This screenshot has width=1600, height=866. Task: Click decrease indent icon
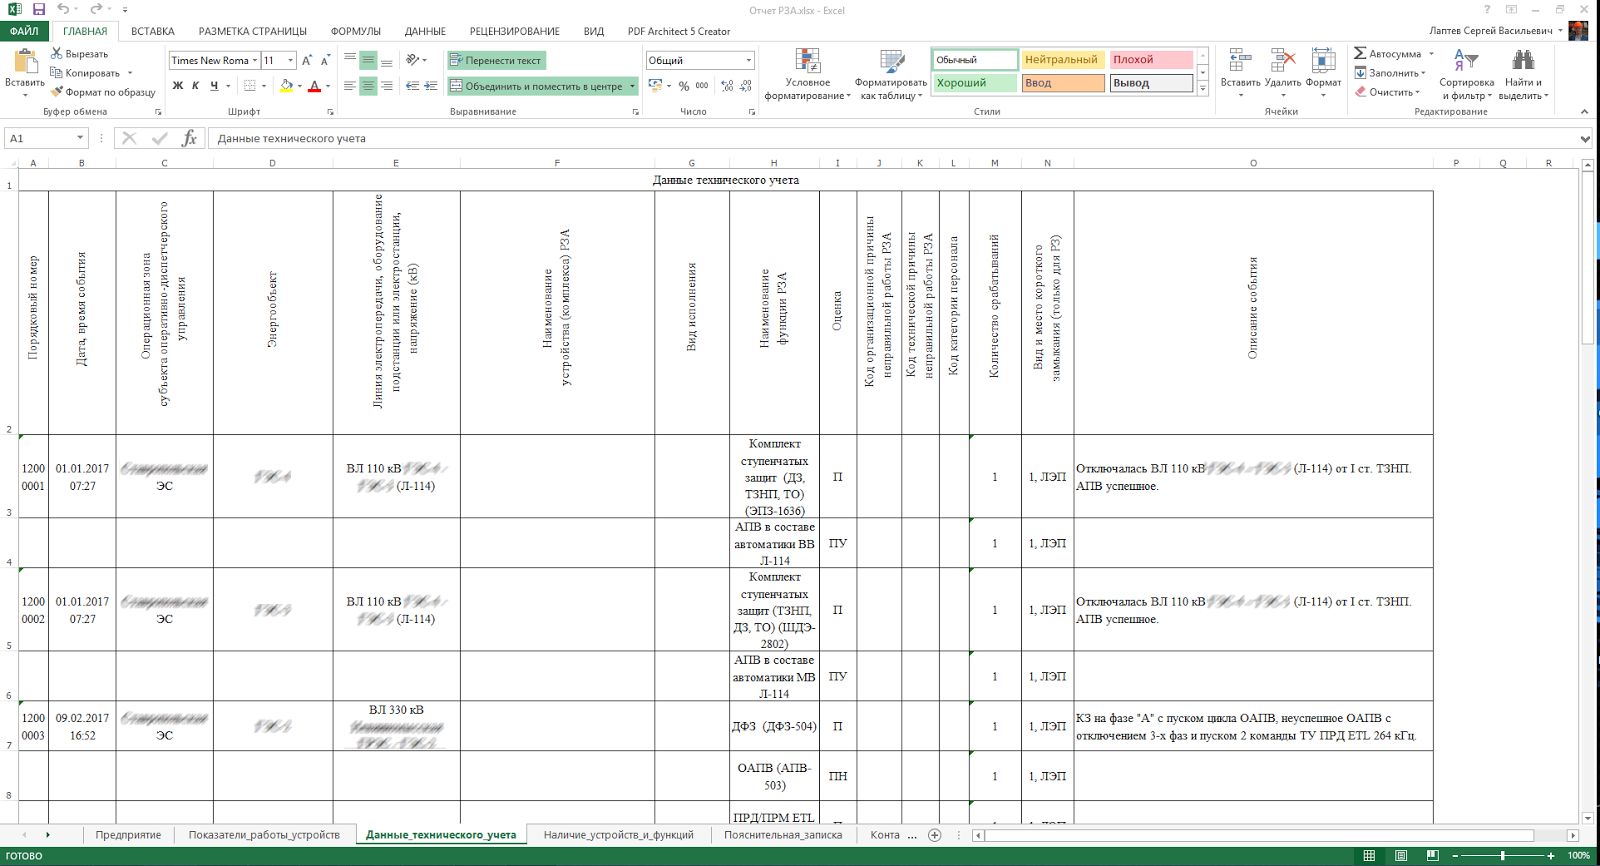pos(412,86)
